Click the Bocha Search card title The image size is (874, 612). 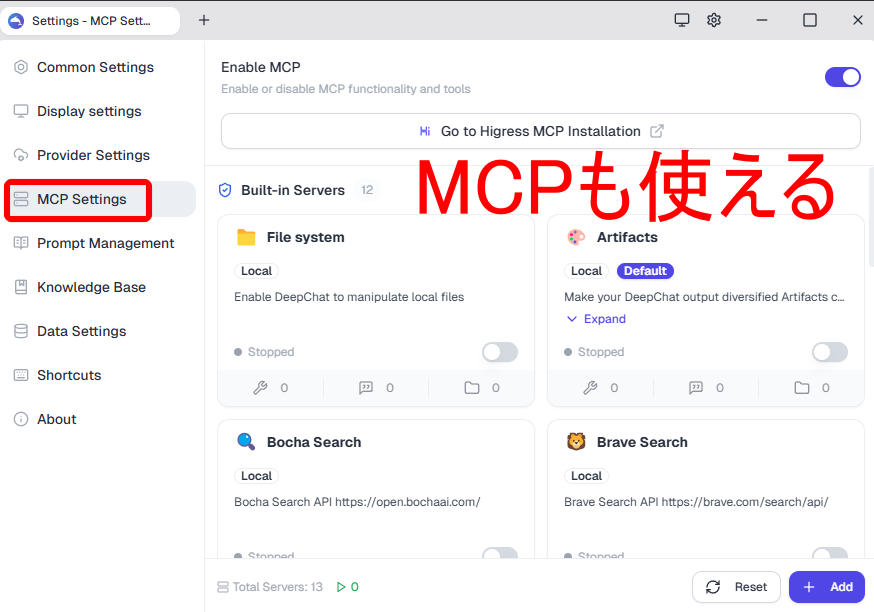click(x=314, y=442)
